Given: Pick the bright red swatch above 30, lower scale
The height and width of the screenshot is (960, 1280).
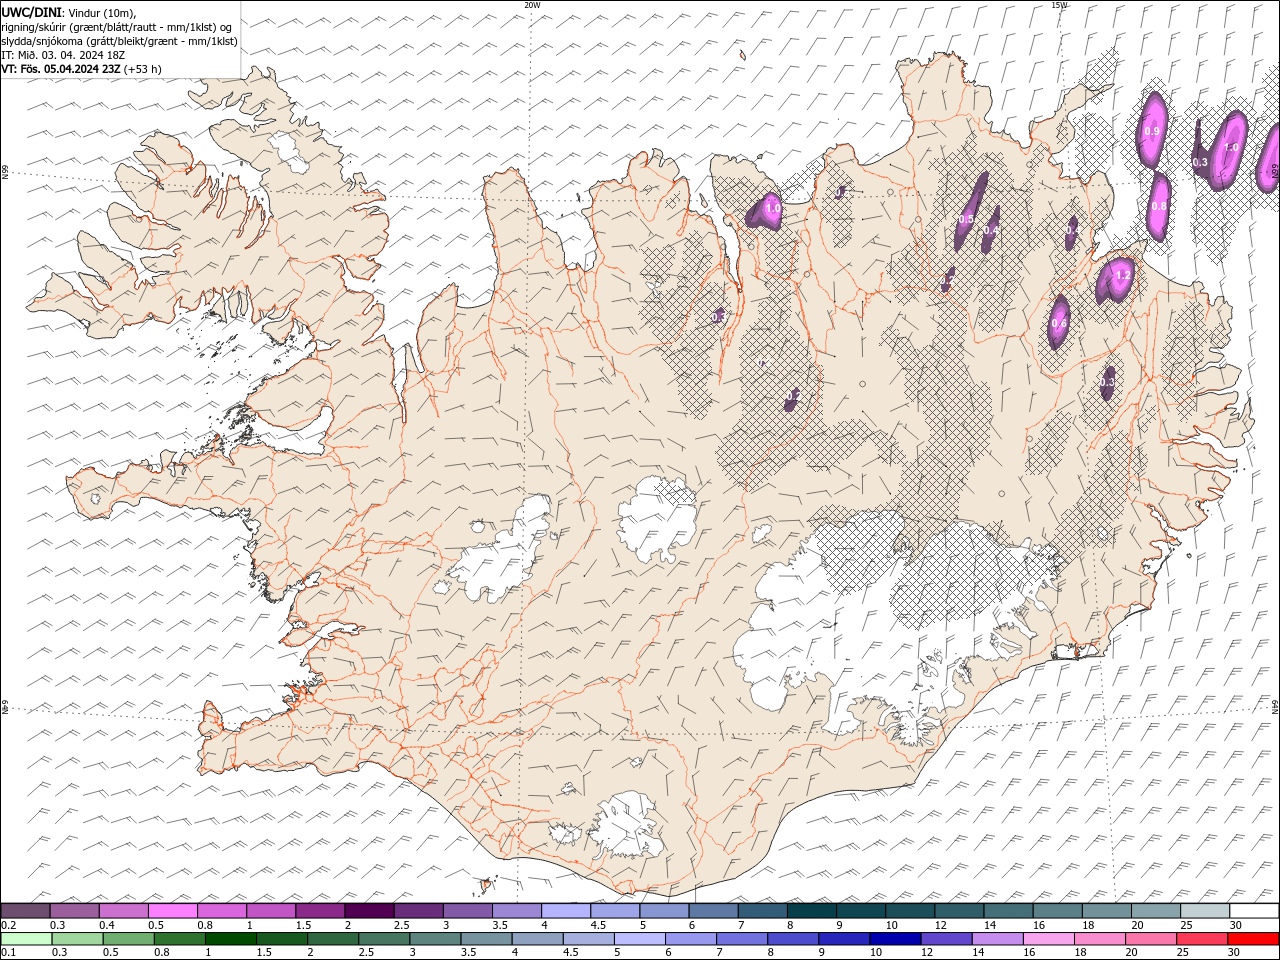Looking at the screenshot, I should tap(1253, 939).
